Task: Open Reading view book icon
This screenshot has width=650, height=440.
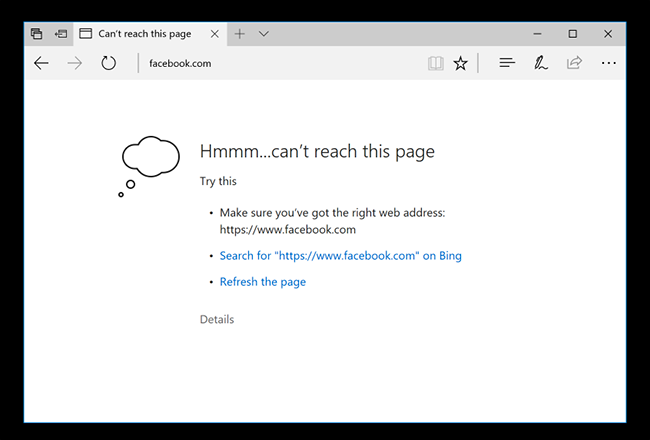Action: point(436,63)
